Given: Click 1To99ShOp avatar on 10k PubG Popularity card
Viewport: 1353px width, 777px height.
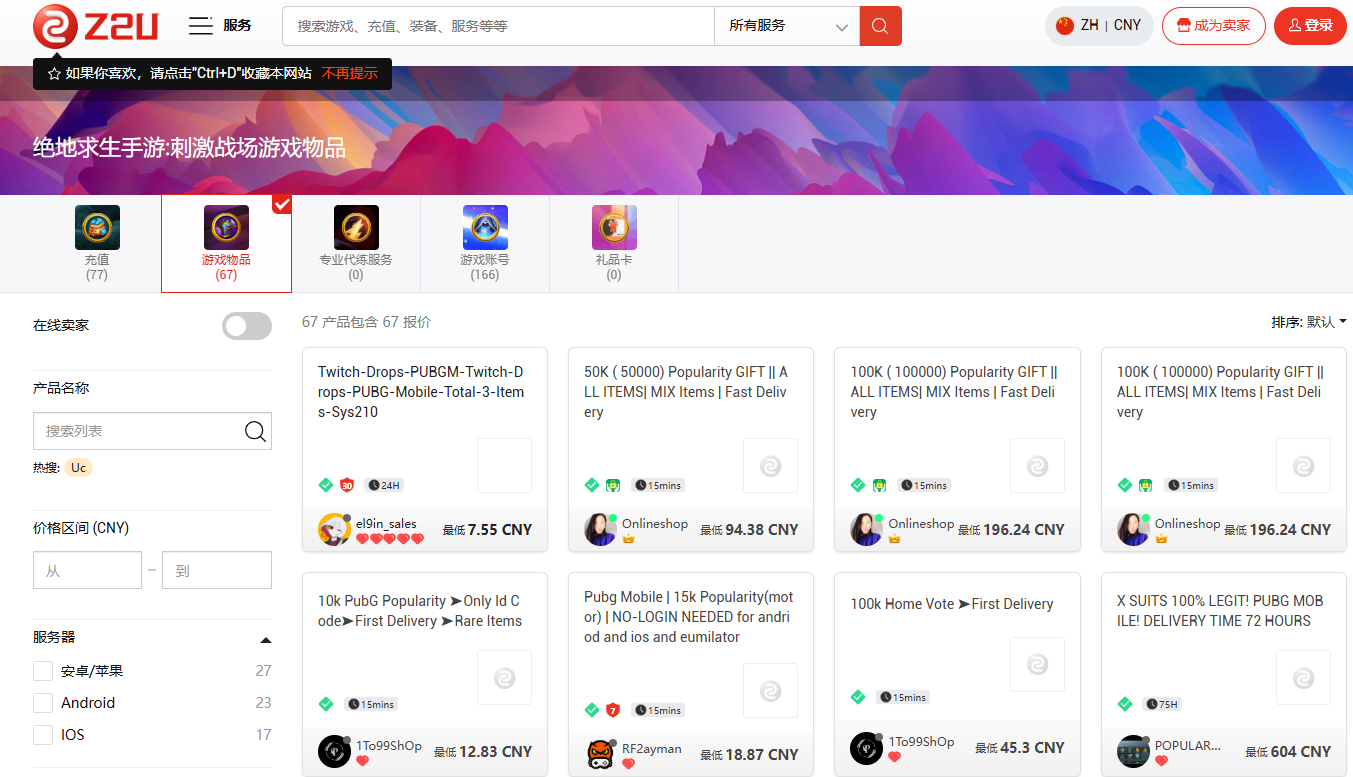Looking at the screenshot, I should coord(334,751).
